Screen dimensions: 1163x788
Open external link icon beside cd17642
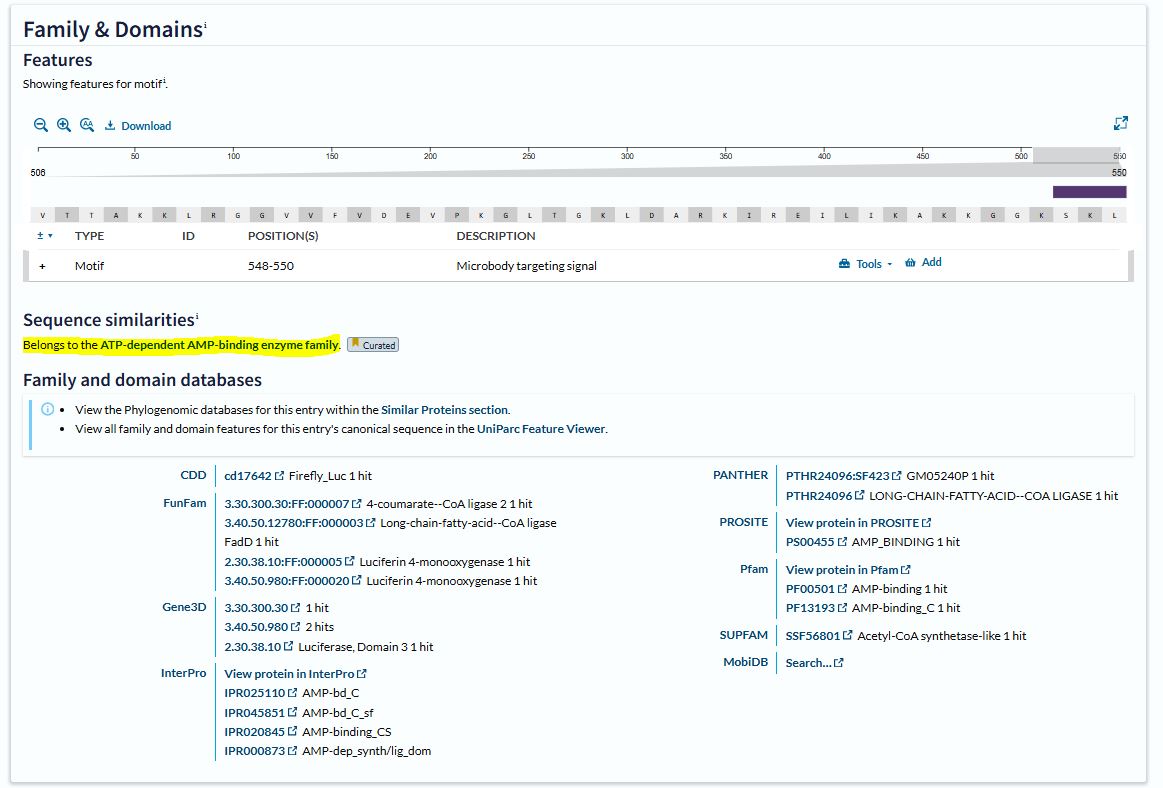coord(279,476)
